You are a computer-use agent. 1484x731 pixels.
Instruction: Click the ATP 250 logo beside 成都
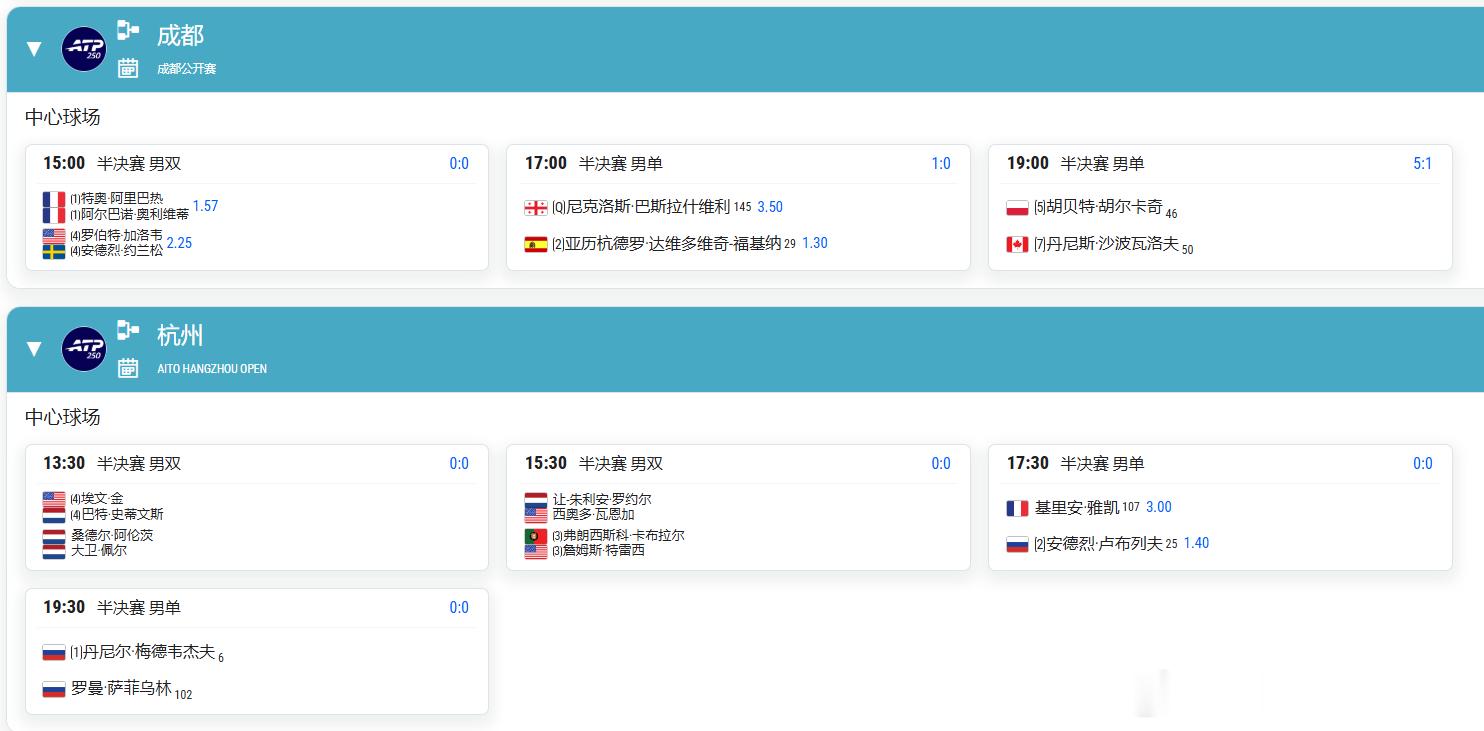click(84, 49)
